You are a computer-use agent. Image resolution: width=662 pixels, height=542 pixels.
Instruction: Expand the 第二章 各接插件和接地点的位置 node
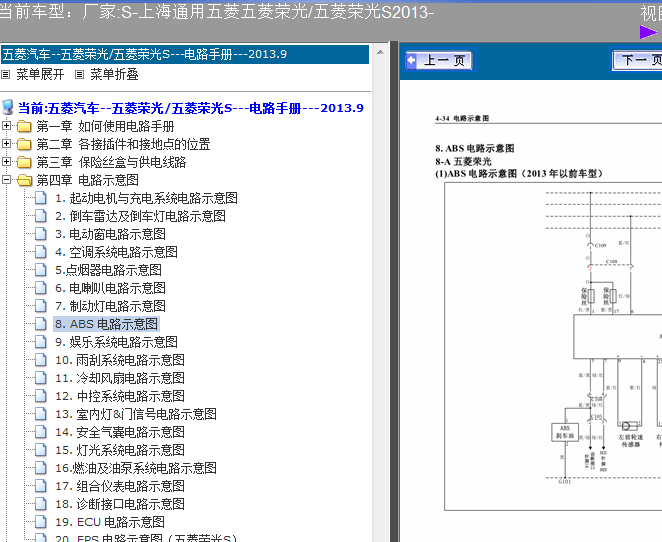coord(6,144)
